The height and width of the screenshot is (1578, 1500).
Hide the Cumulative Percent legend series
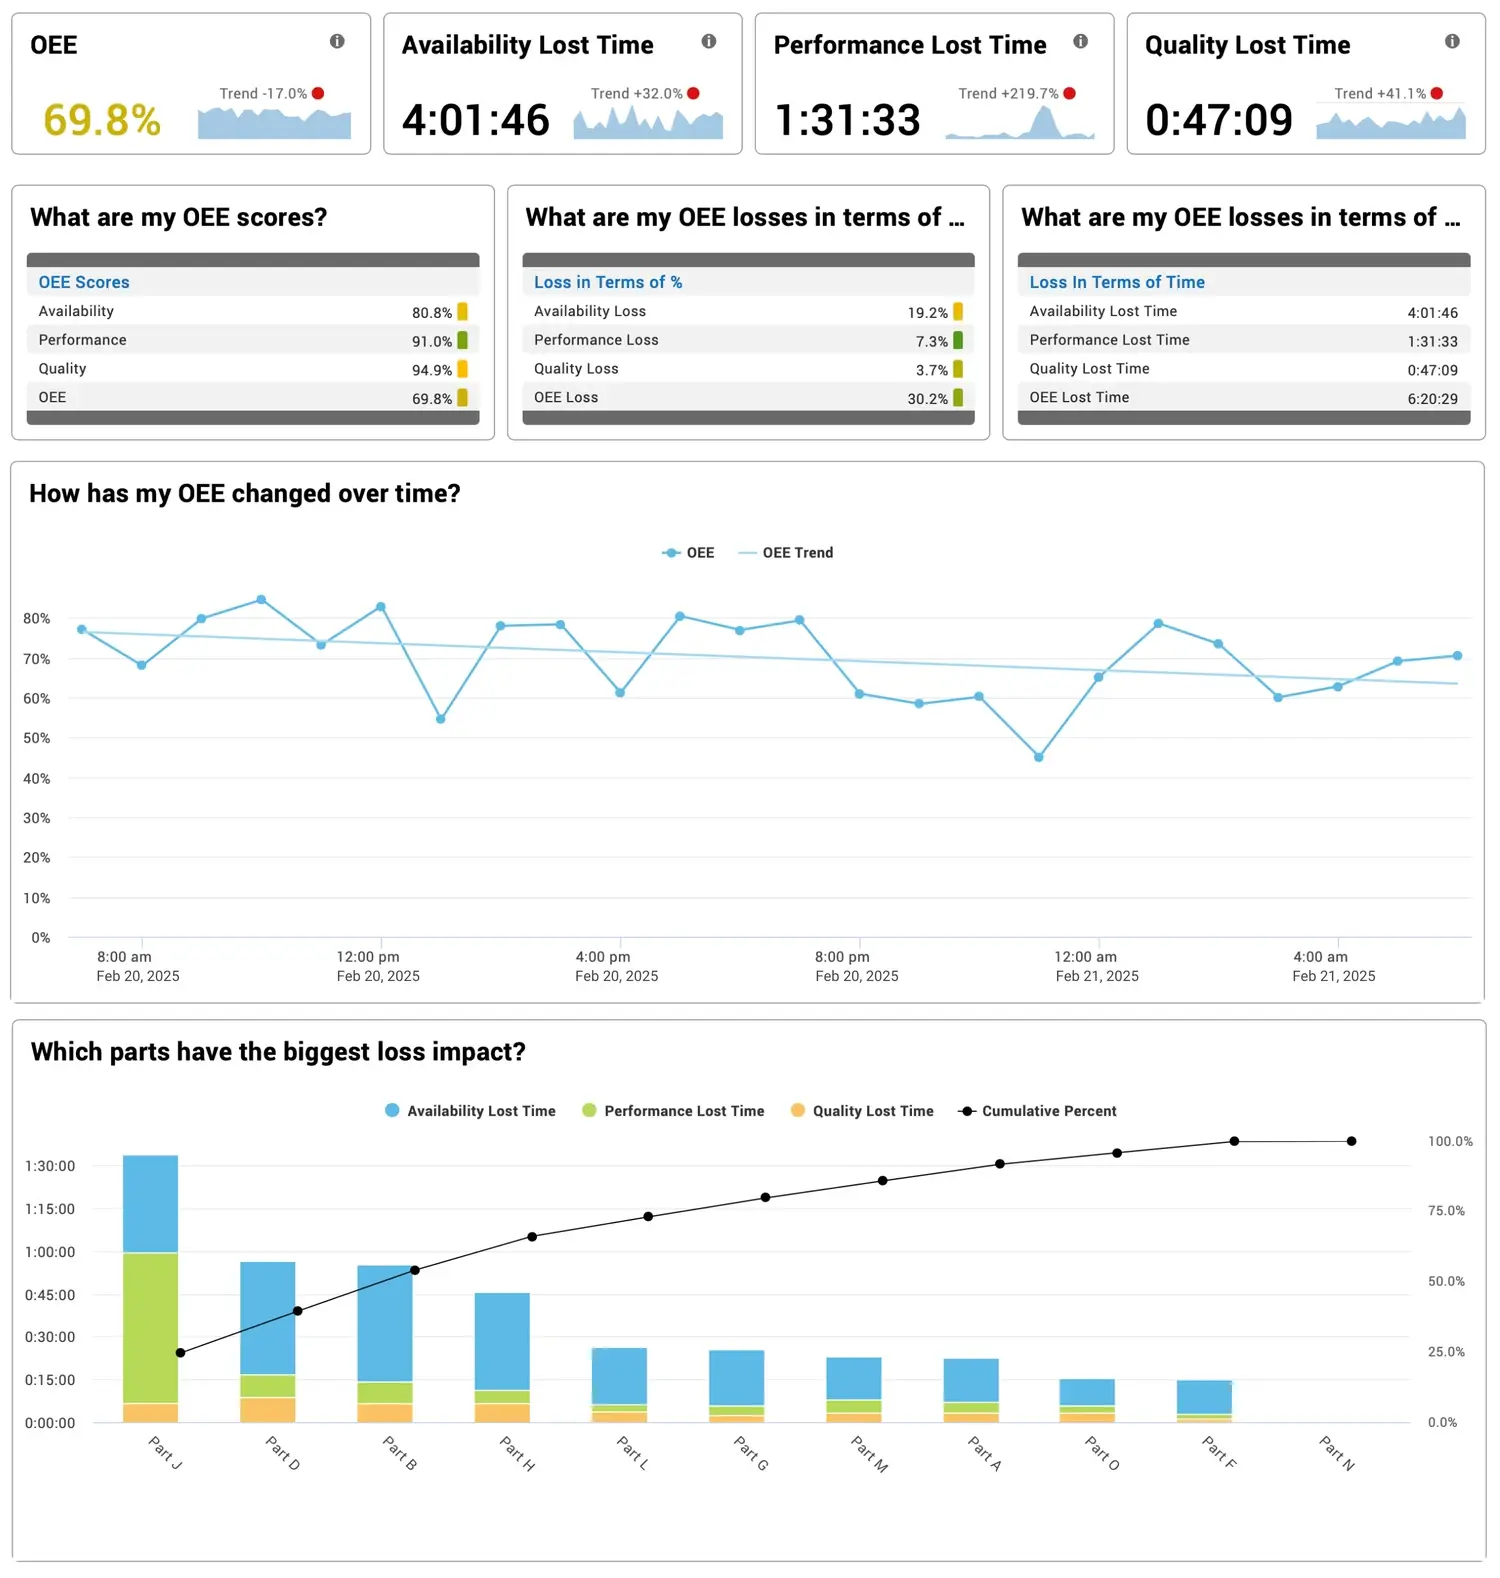(x=1038, y=1111)
